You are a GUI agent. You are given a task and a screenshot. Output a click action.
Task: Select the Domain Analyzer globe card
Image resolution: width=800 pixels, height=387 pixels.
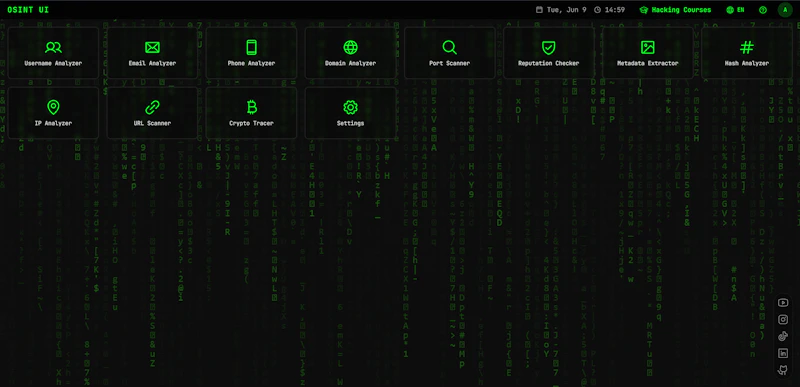pyautogui.click(x=351, y=53)
